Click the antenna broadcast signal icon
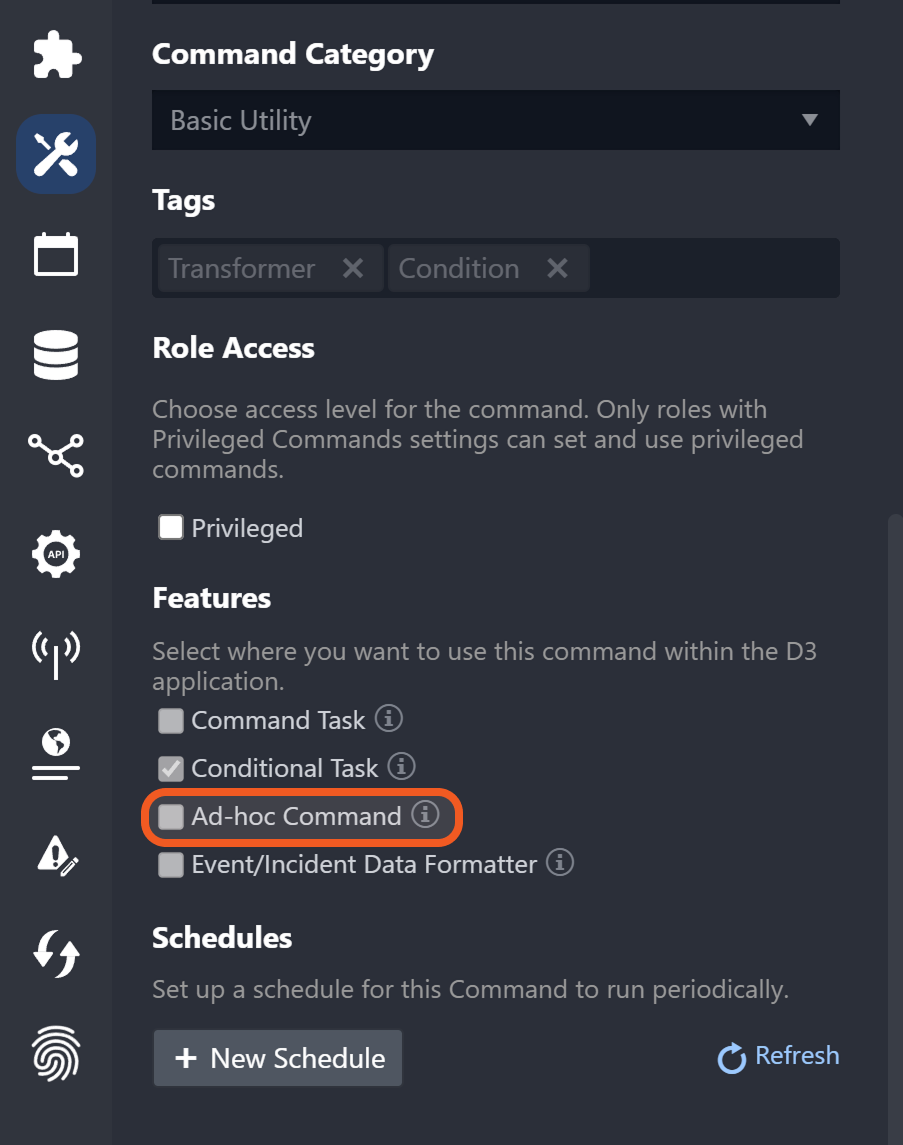The width and height of the screenshot is (903, 1145). coord(56,653)
